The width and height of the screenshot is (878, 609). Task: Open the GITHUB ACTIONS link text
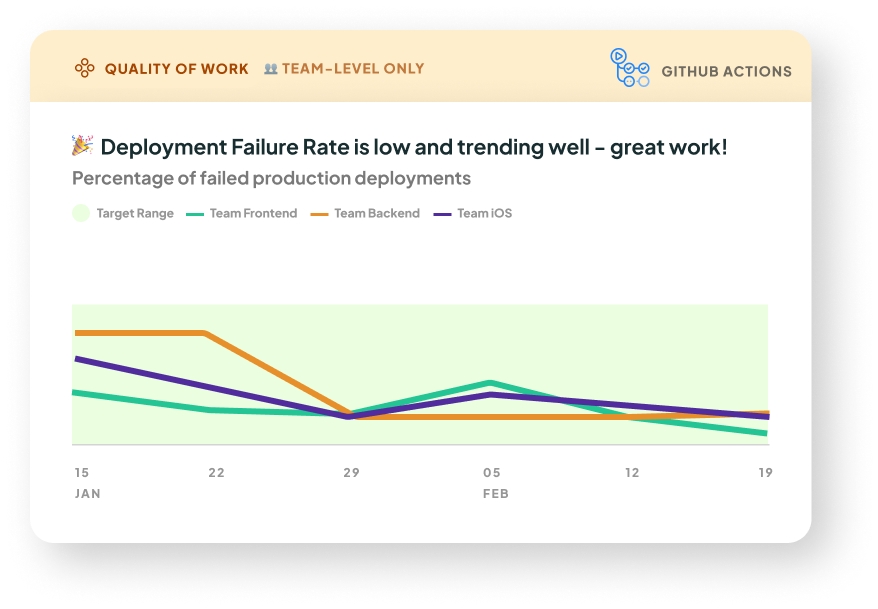pos(726,72)
